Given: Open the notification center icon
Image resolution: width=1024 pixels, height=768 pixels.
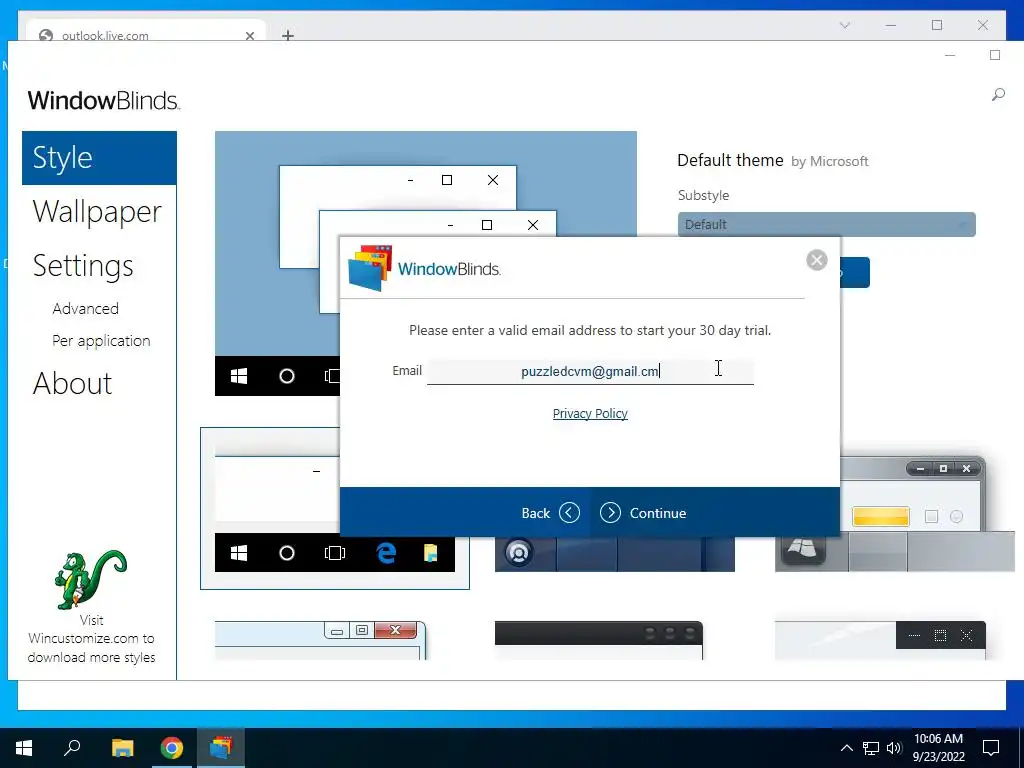Looking at the screenshot, I should pyautogui.click(x=991, y=748).
